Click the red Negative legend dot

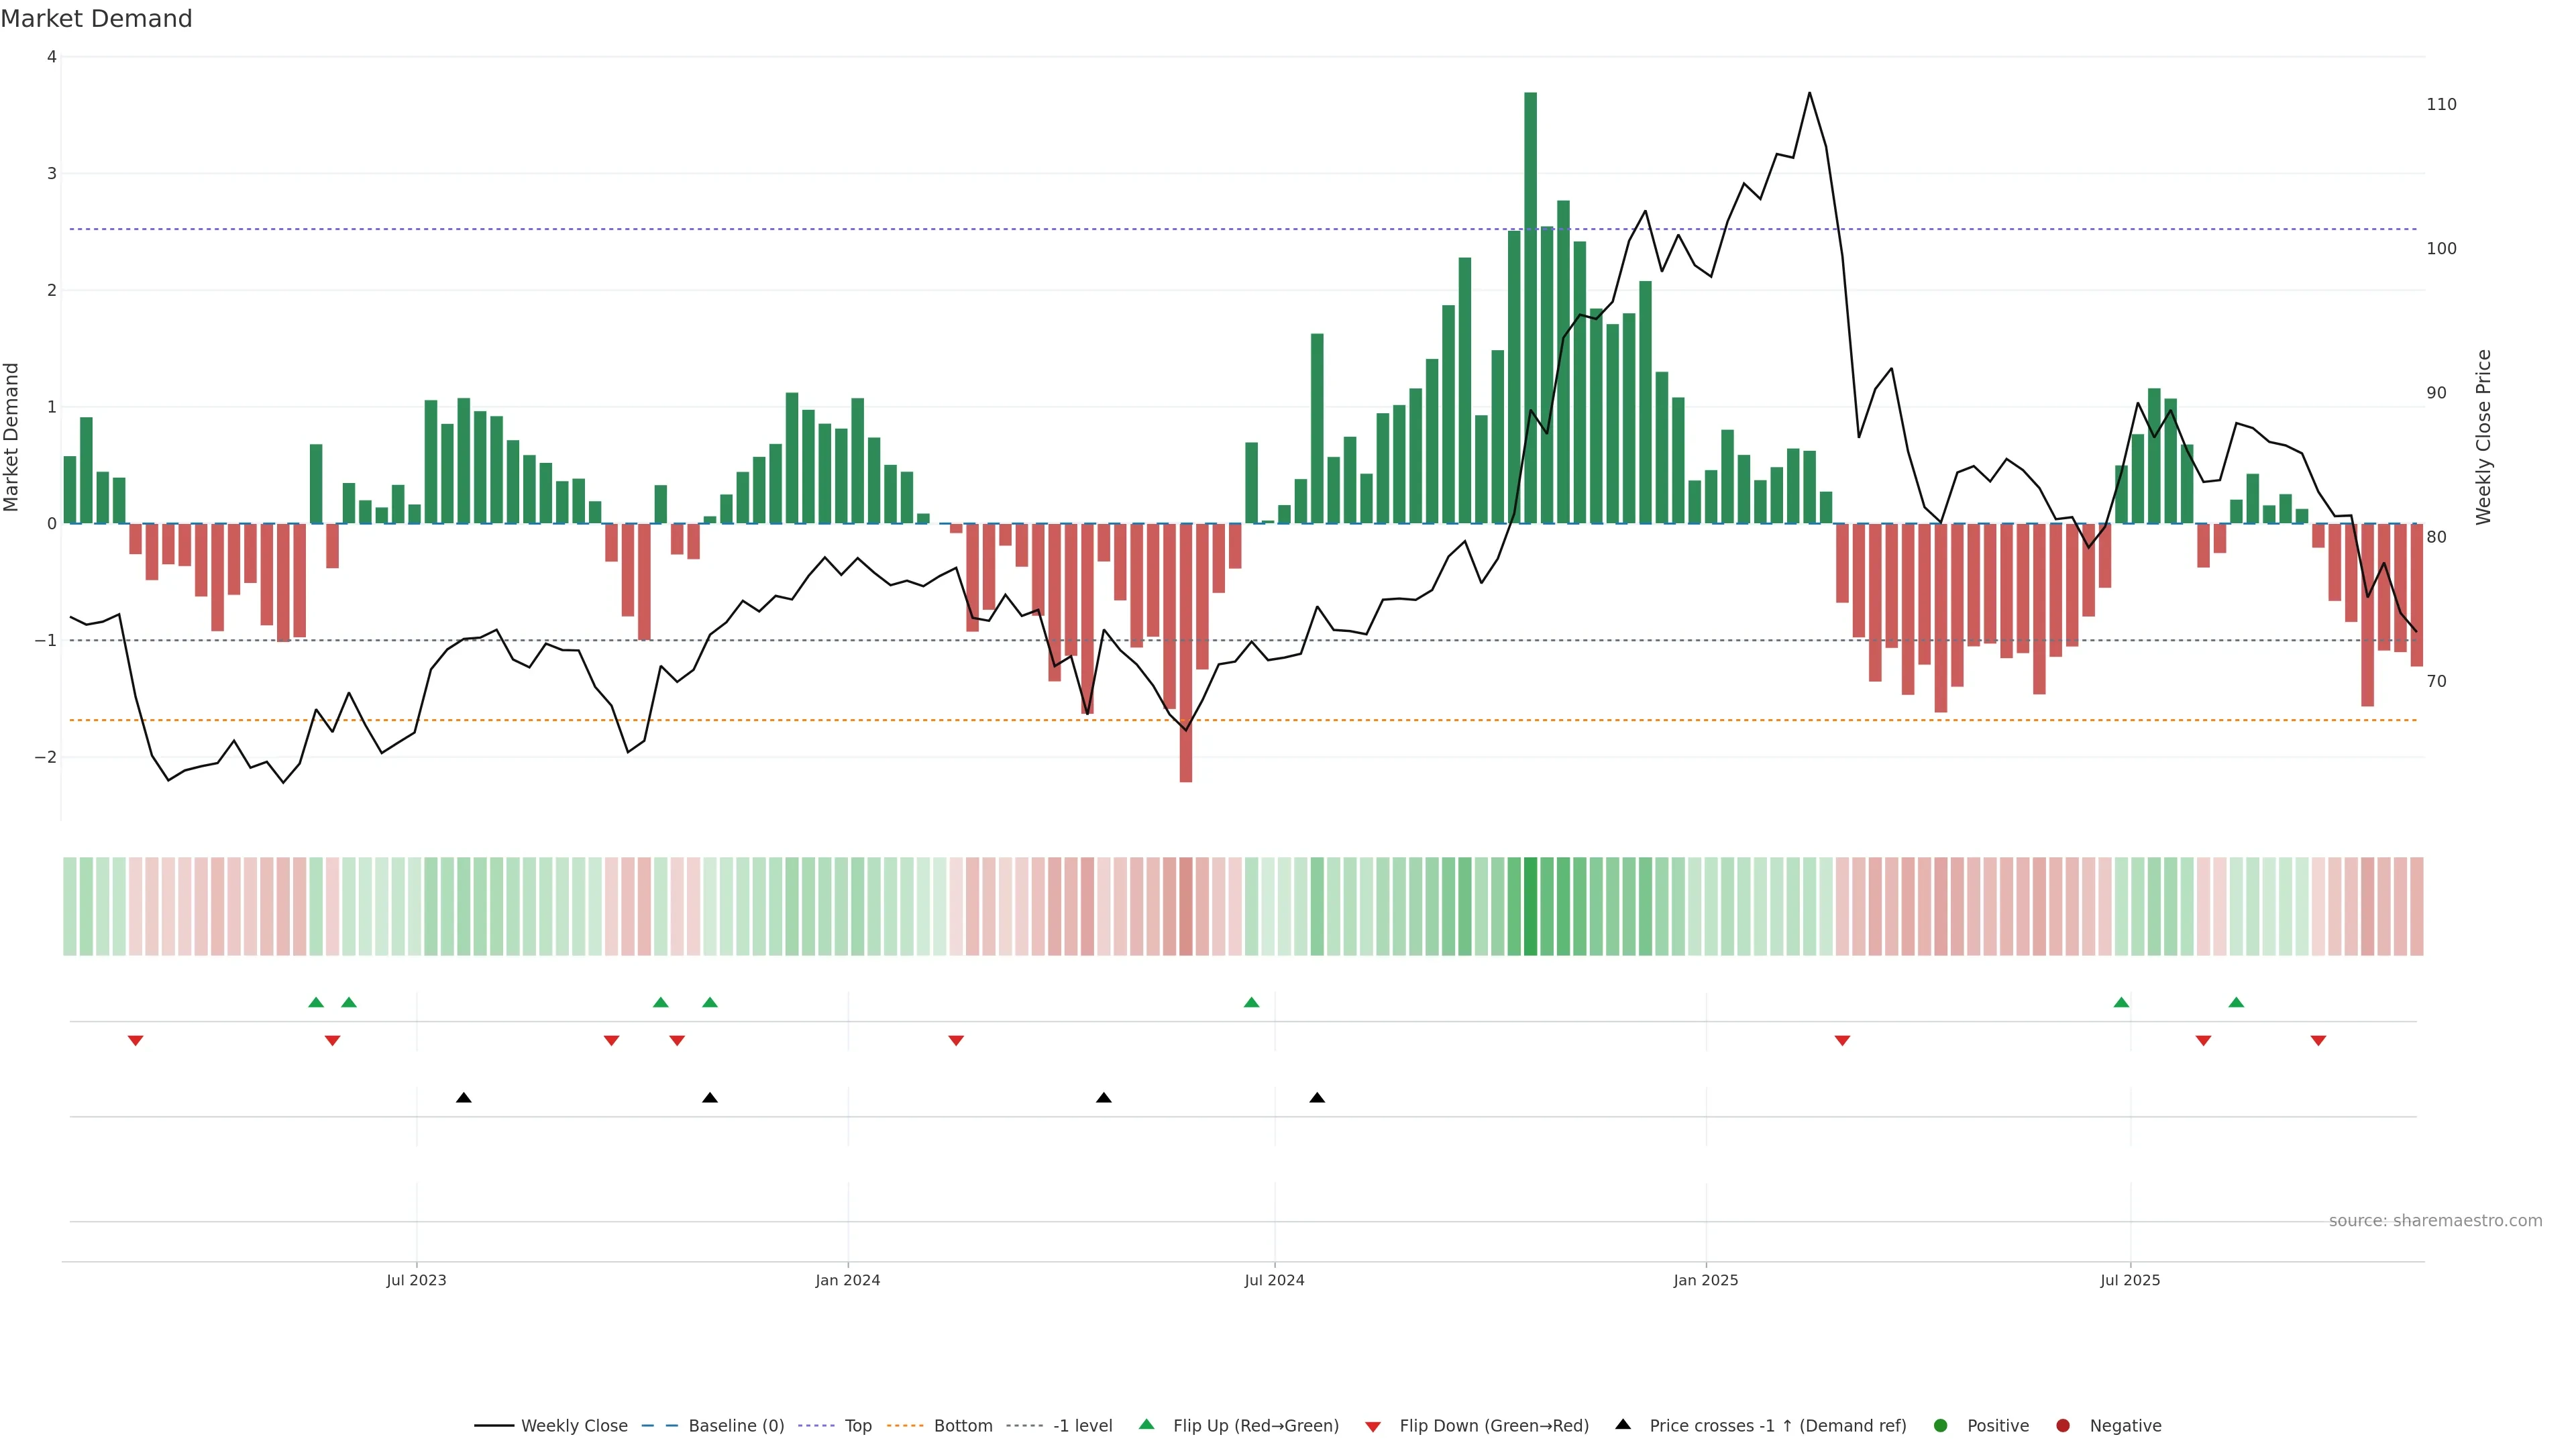coord(2063,1426)
